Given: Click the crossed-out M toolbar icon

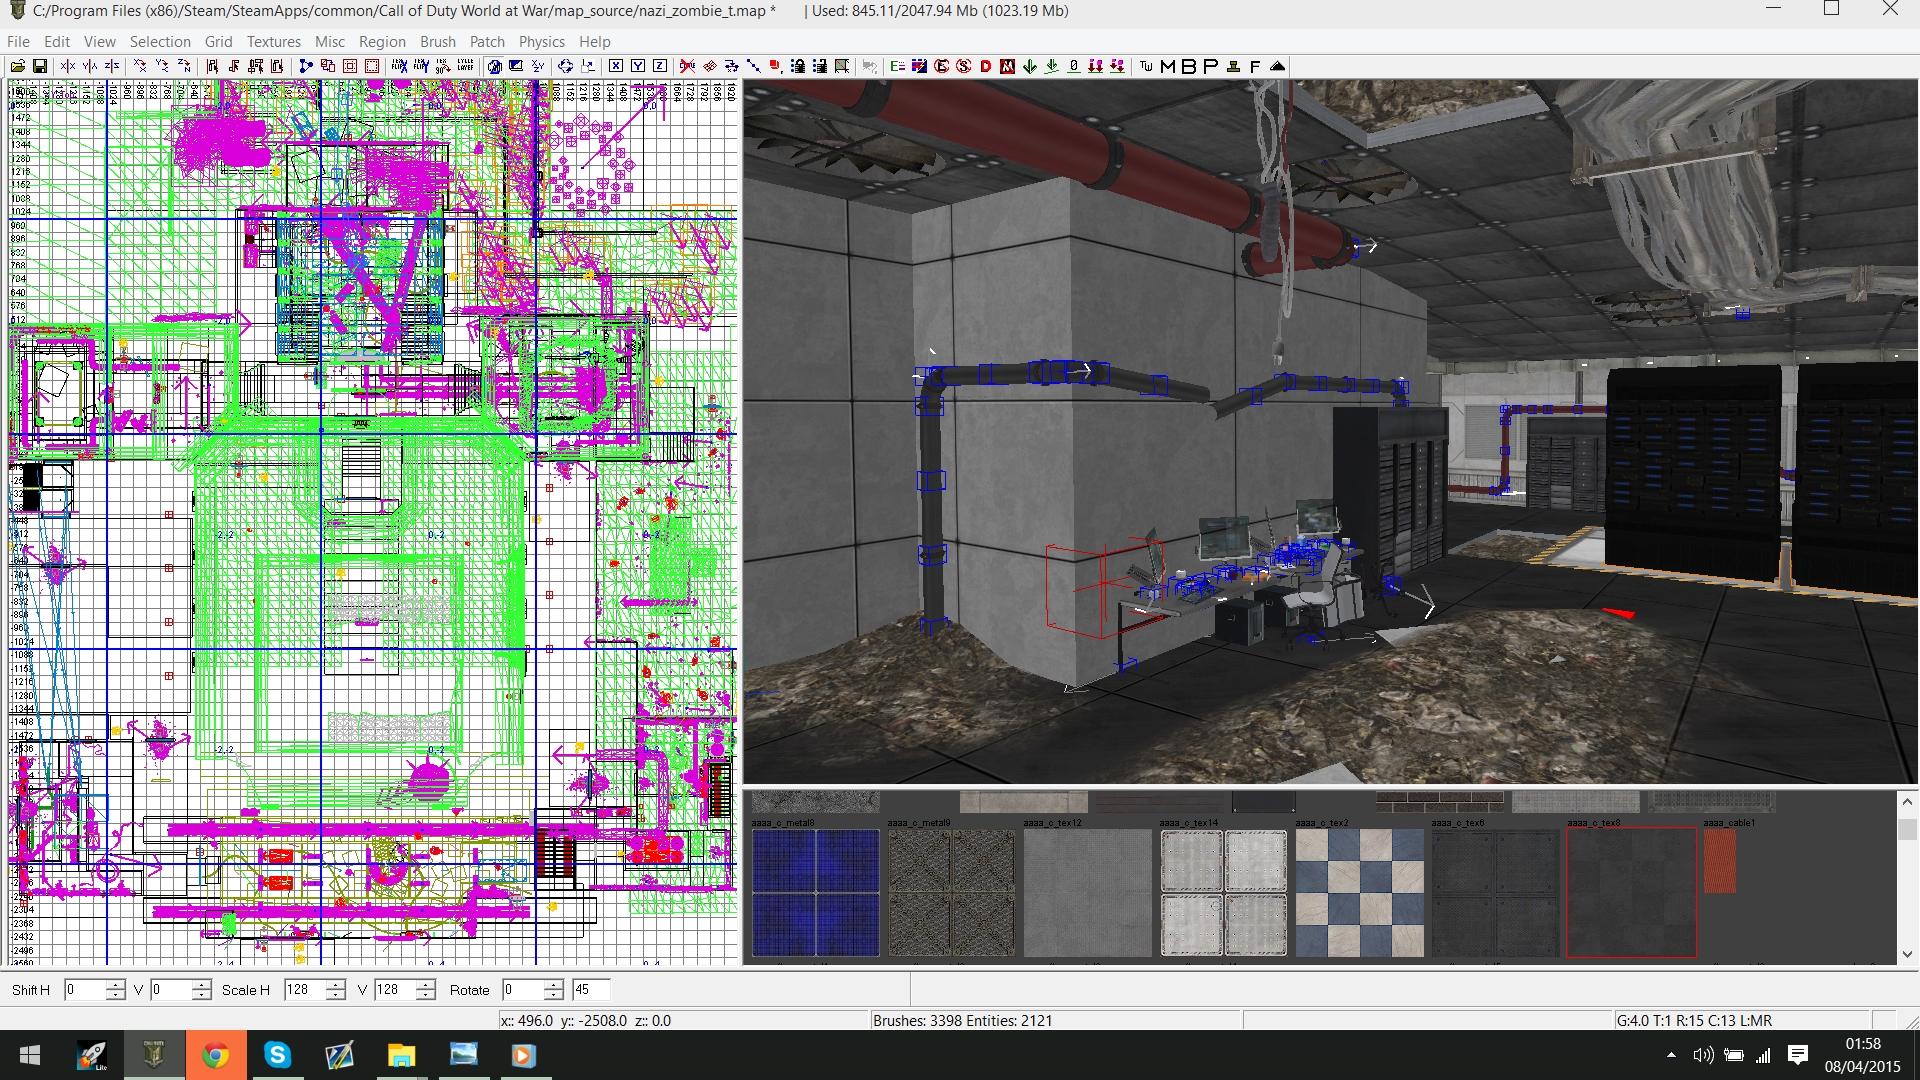Looking at the screenshot, I should (1008, 66).
